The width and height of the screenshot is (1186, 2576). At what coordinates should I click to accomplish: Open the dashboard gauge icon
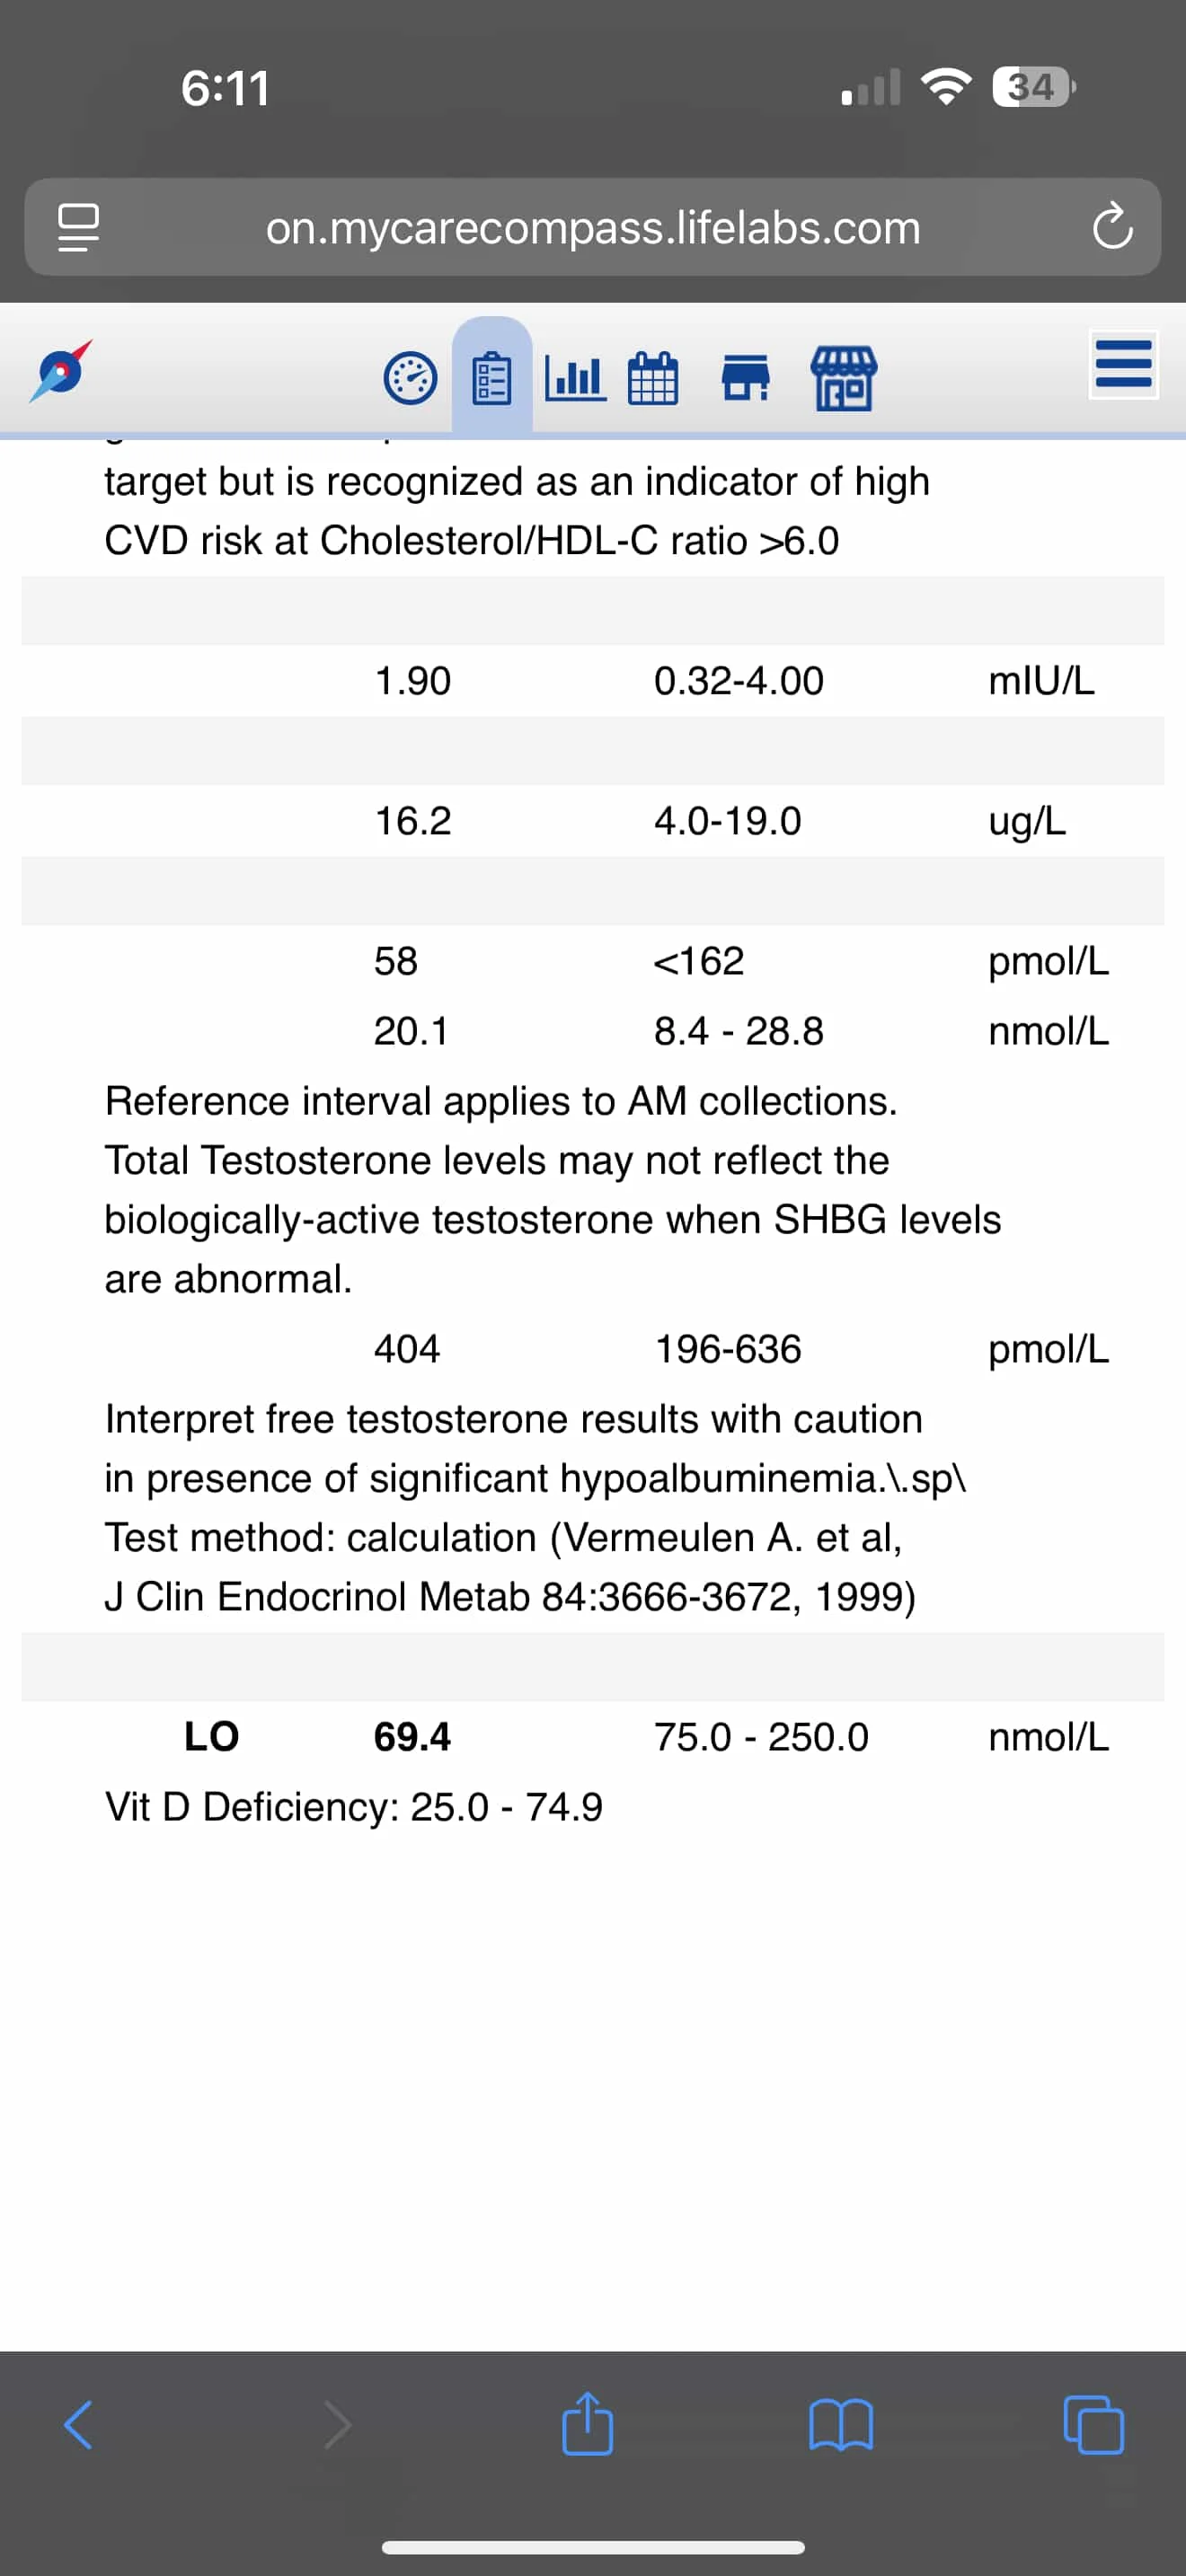[410, 379]
